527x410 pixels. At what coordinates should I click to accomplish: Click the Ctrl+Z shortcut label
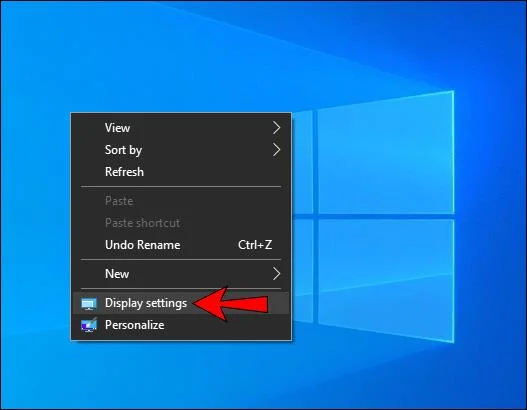pyautogui.click(x=255, y=245)
